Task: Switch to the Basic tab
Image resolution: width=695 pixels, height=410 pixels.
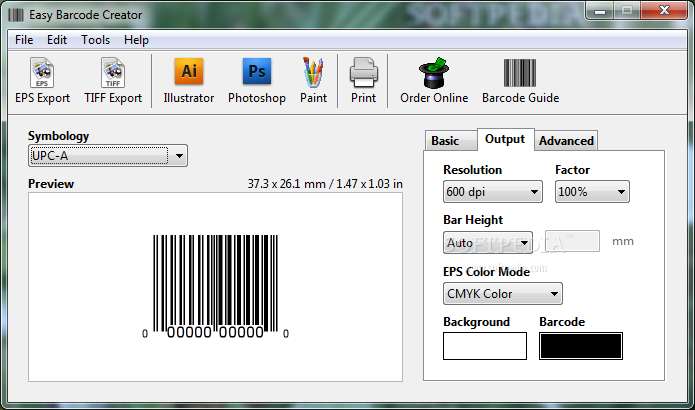Action: click(451, 141)
